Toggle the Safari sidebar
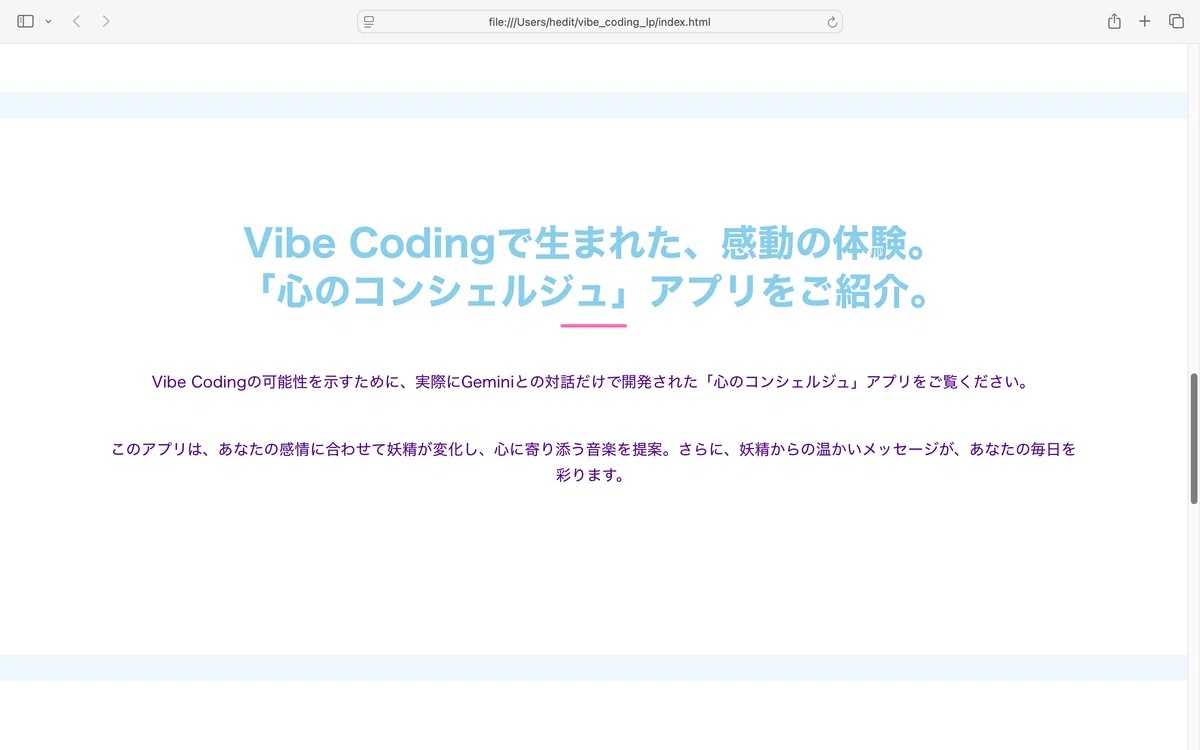The height and width of the screenshot is (750, 1200). point(26,21)
